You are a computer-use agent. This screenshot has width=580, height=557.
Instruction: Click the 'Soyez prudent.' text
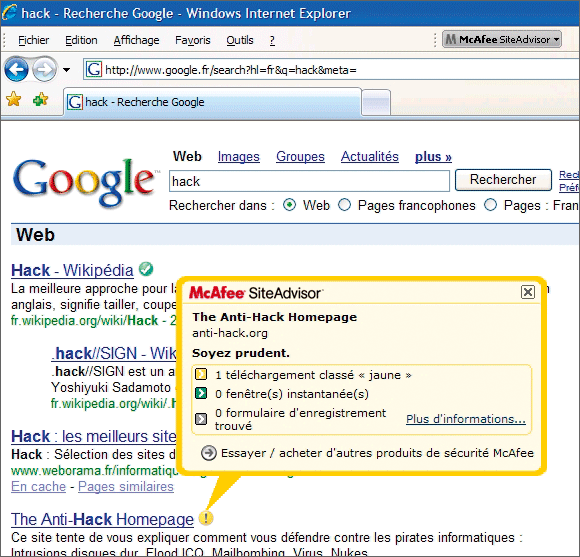point(241,353)
